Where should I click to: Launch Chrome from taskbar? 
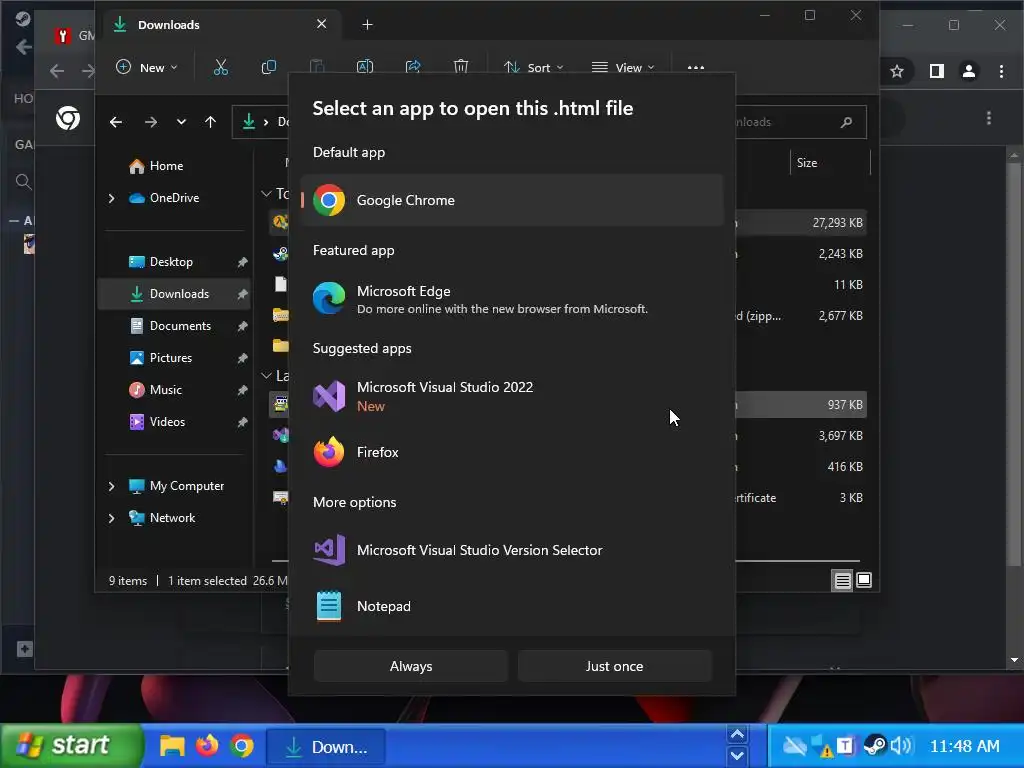(242, 746)
